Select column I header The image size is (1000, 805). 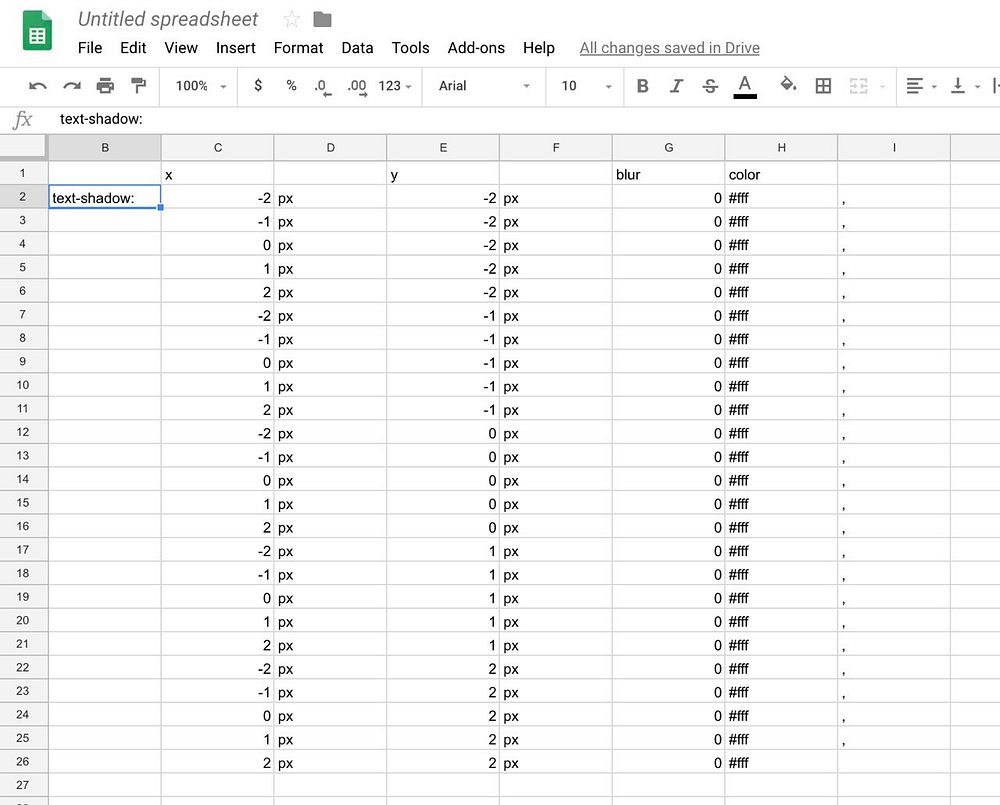tap(894, 147)
